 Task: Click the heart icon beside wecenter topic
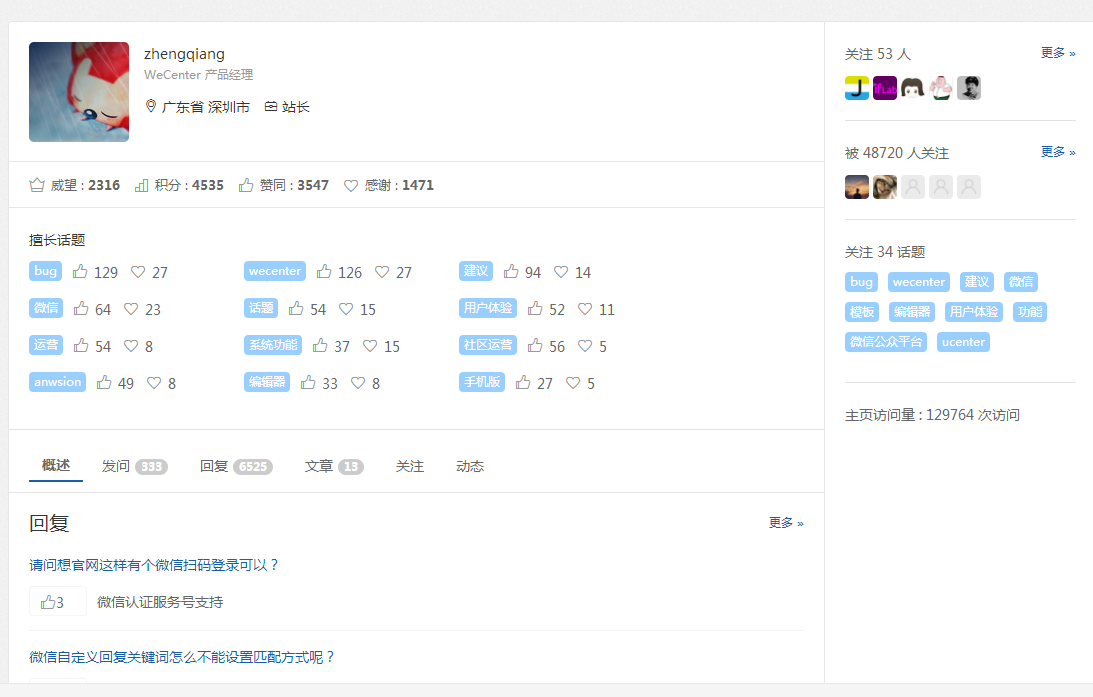pos(382,272)
